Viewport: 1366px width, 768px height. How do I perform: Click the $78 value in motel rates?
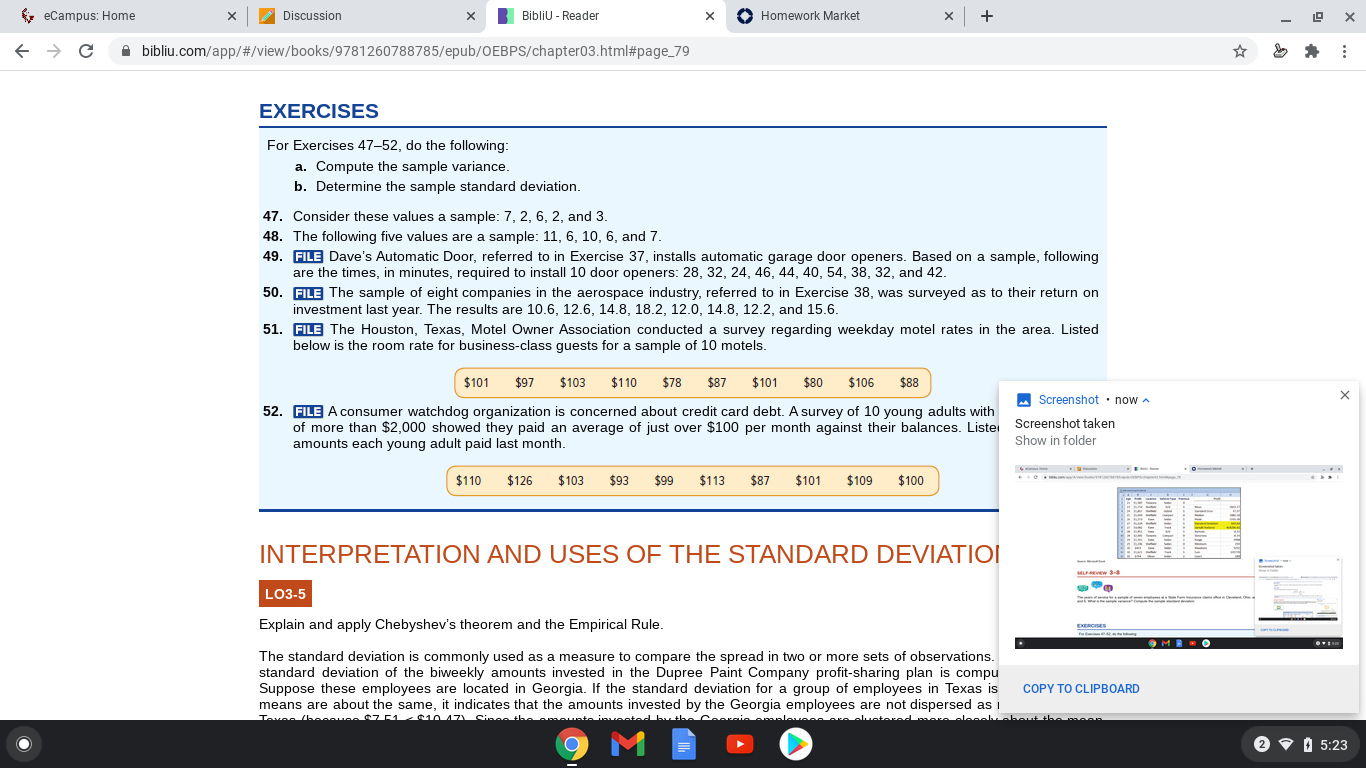coord(672,383)
